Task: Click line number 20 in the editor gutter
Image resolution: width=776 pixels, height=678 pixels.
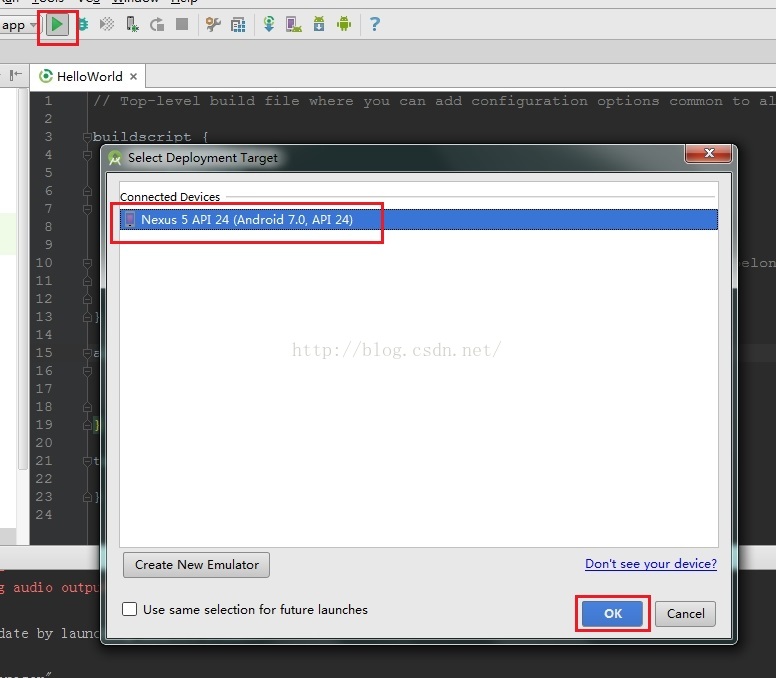Action: pos(44,442)
